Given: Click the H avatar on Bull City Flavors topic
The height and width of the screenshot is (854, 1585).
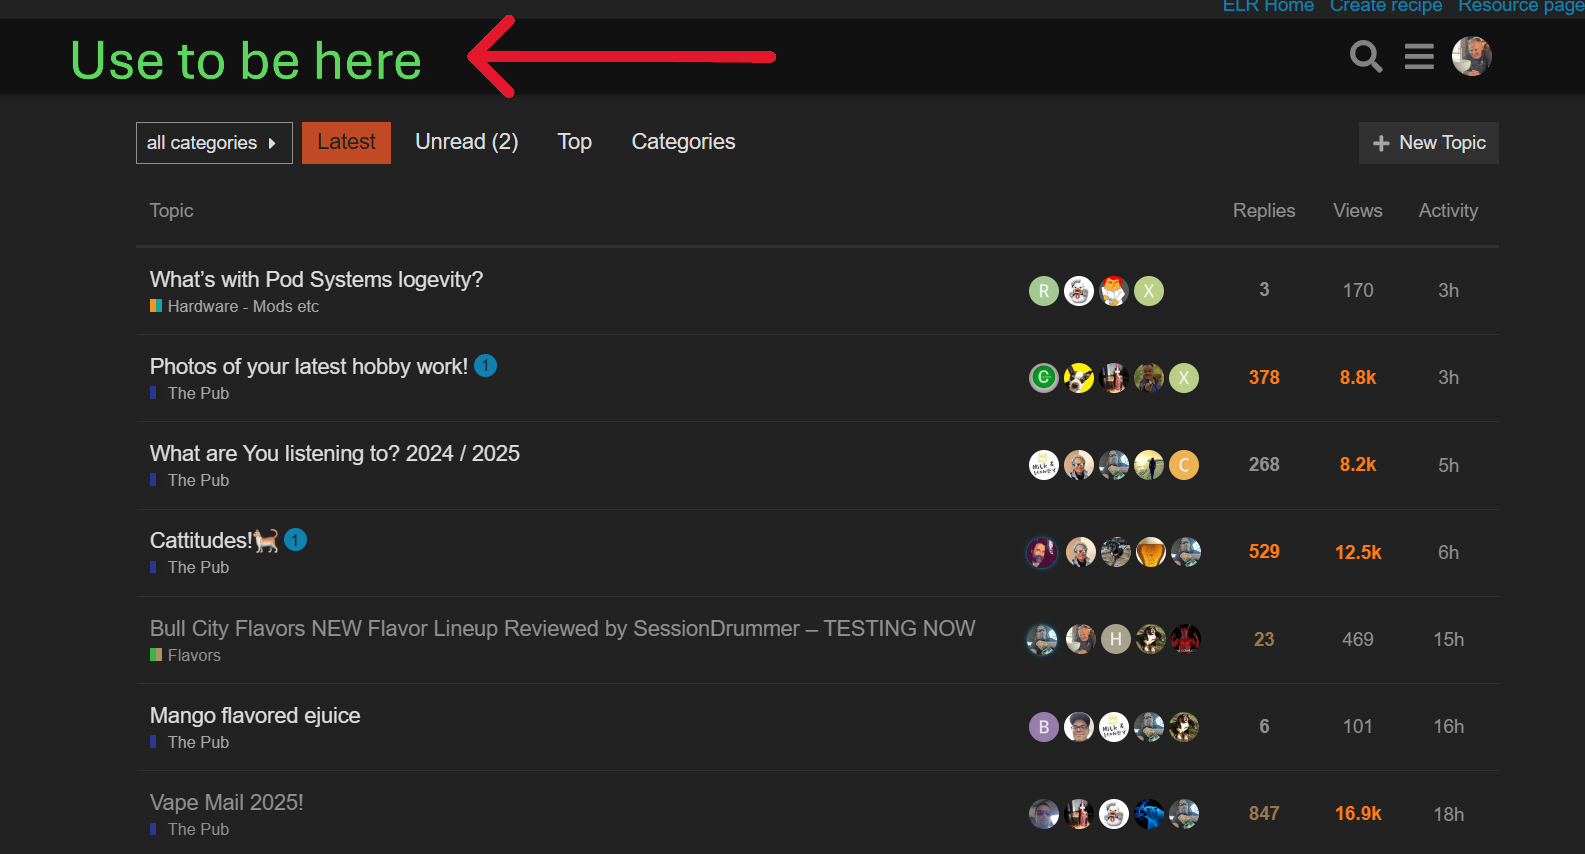Looking at the screenshot, I should 1115,639.
